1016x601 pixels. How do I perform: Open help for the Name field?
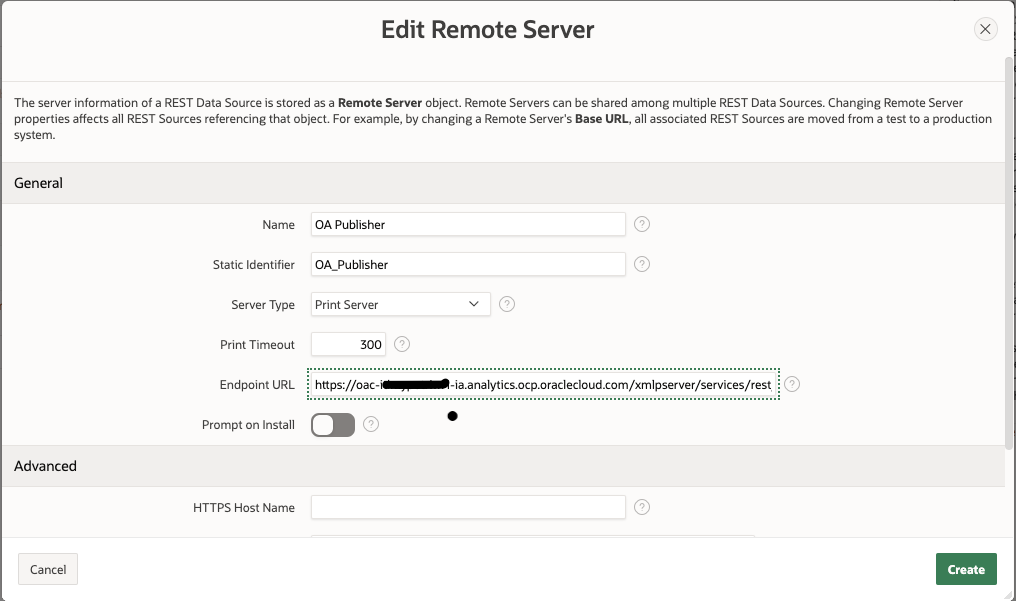point(641,224)
